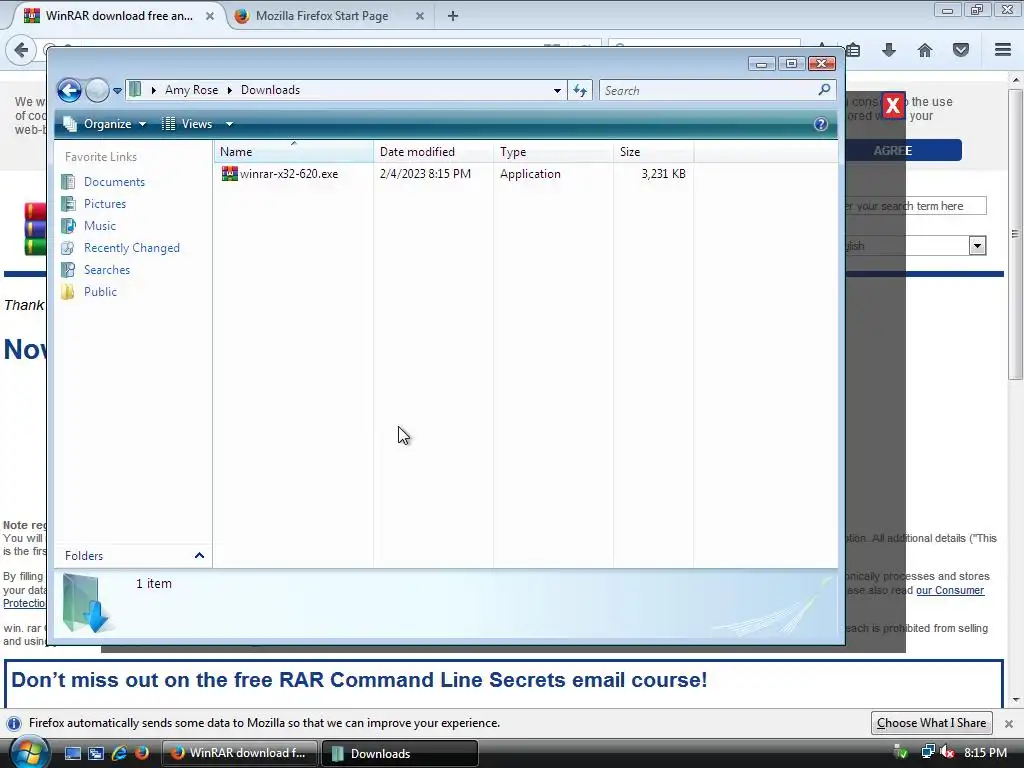Dismiss the cookie notice red X

pyautogui.click(x=893, y=105)
